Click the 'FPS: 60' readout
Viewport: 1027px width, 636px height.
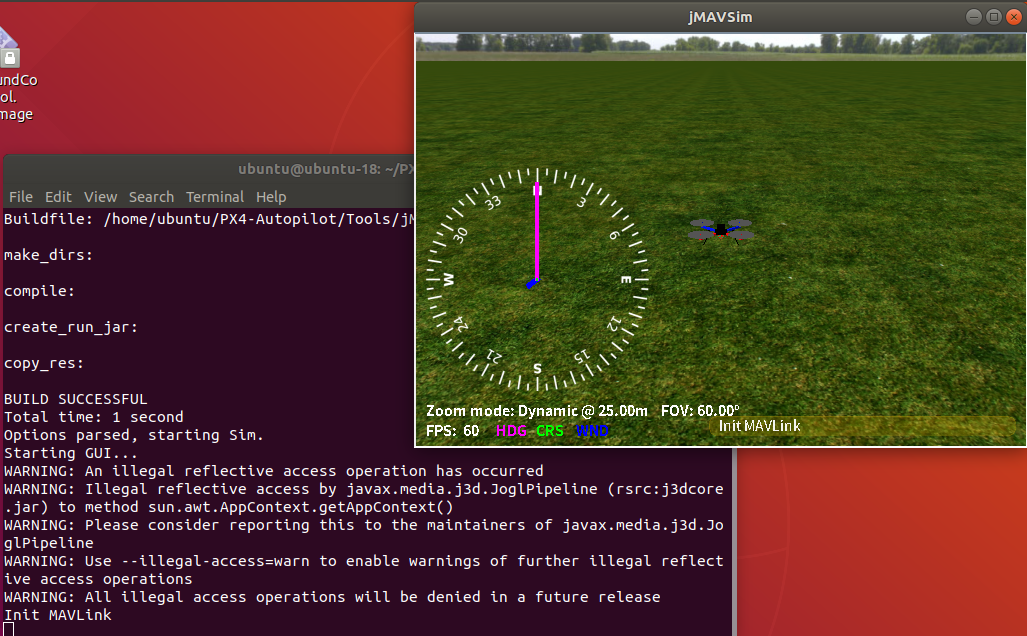coord(453,431)
